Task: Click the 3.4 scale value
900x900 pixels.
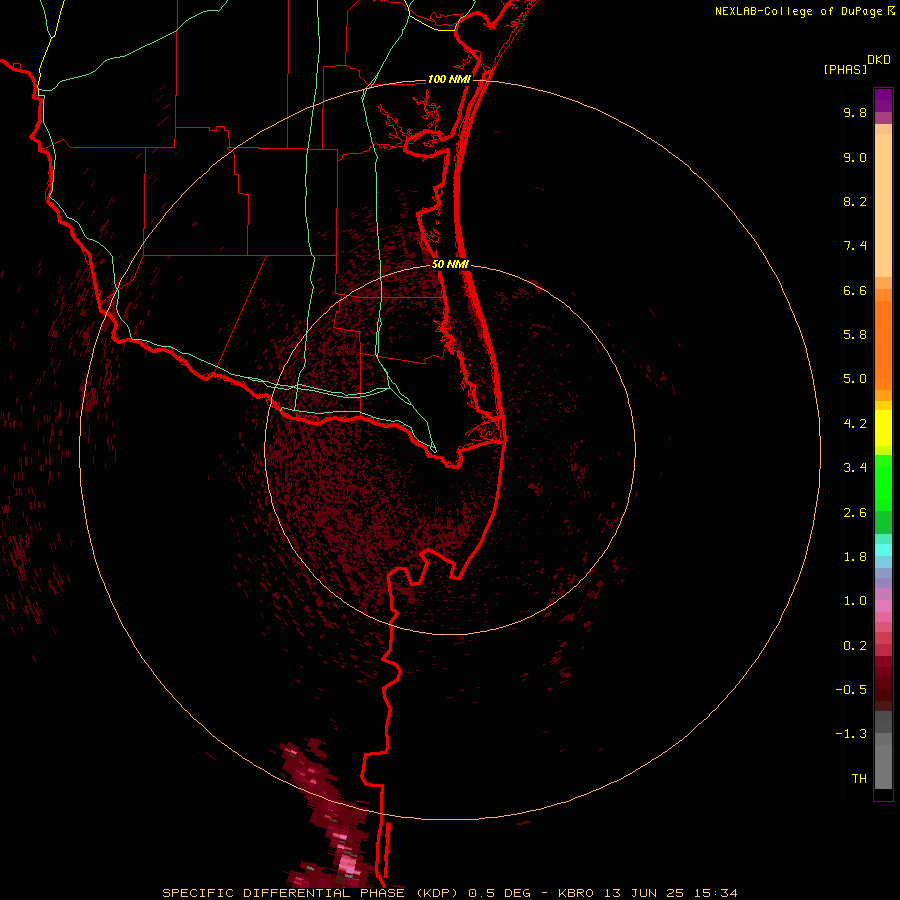Action: pyautogui.click(x=855, y=468)
